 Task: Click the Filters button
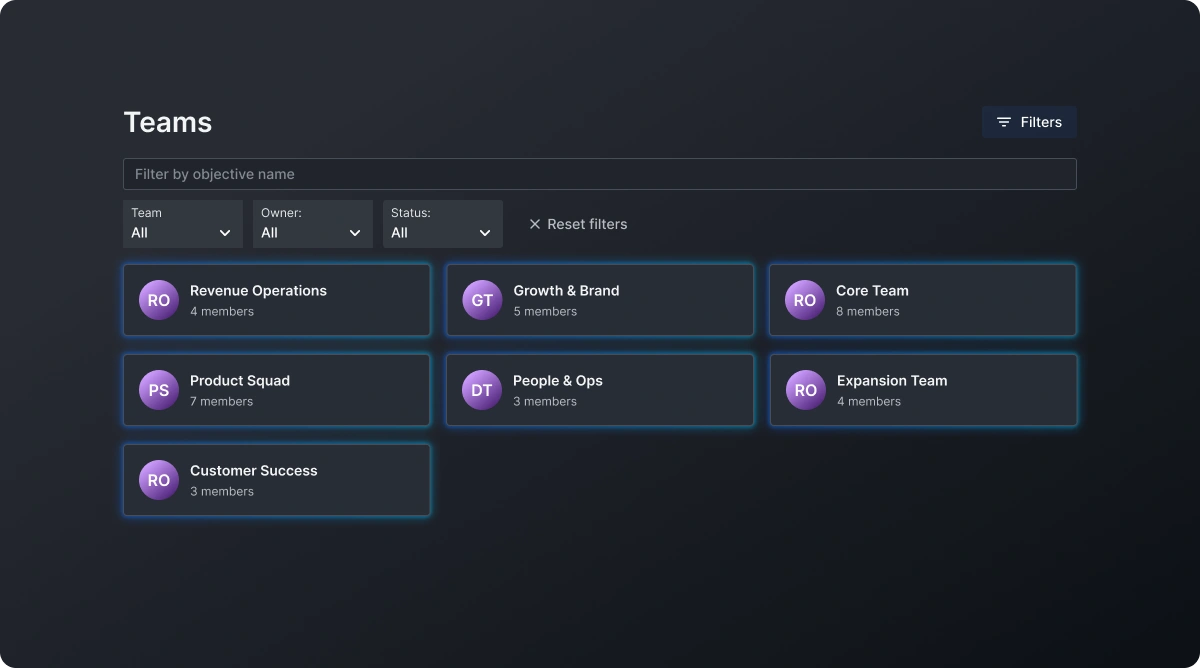pos(1029,121)
